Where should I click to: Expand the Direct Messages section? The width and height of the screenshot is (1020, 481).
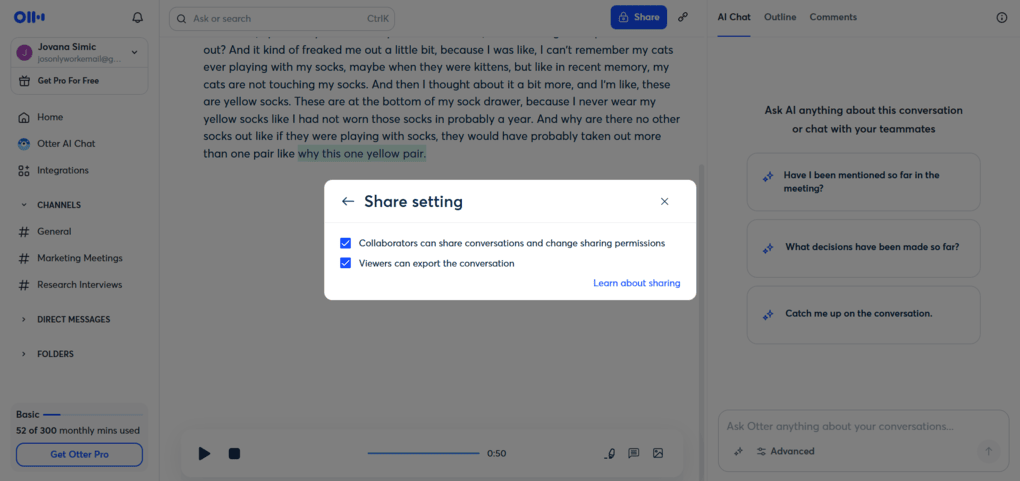click(24, 320)
